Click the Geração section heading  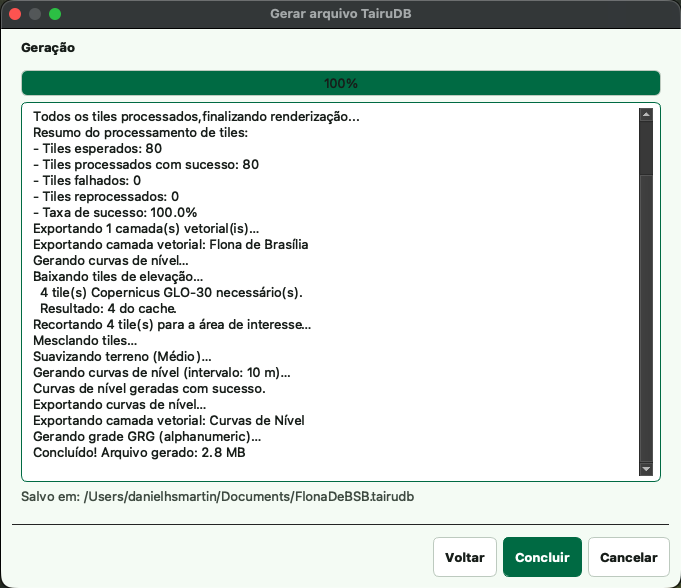[x=48, y=48]
